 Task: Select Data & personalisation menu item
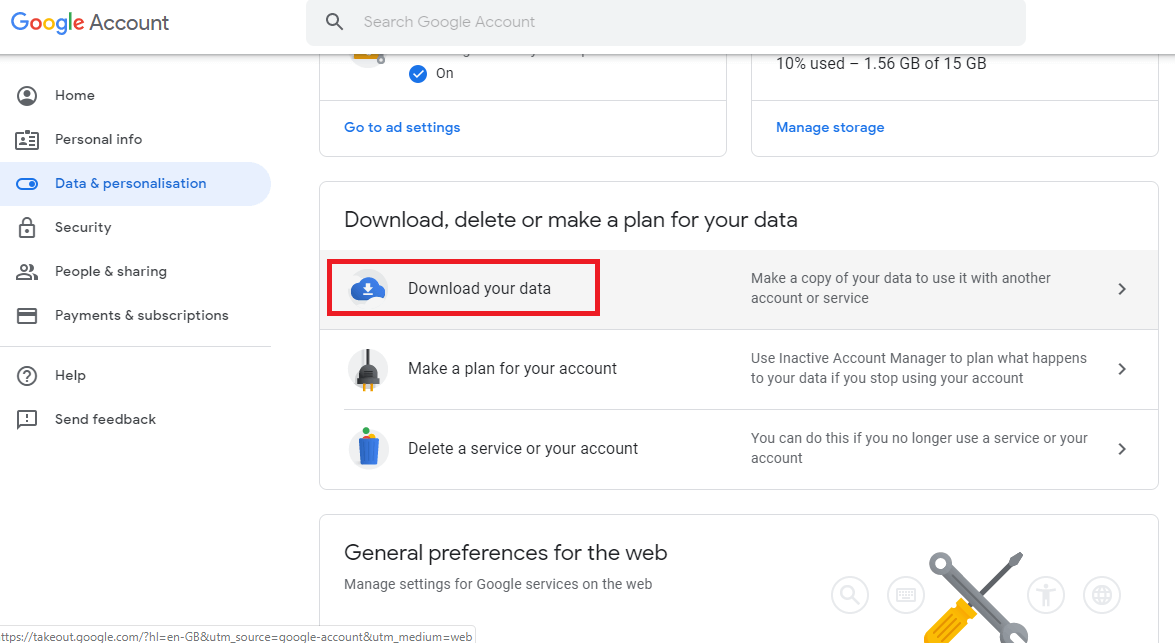pyautogui.click(x=135, y=184)
